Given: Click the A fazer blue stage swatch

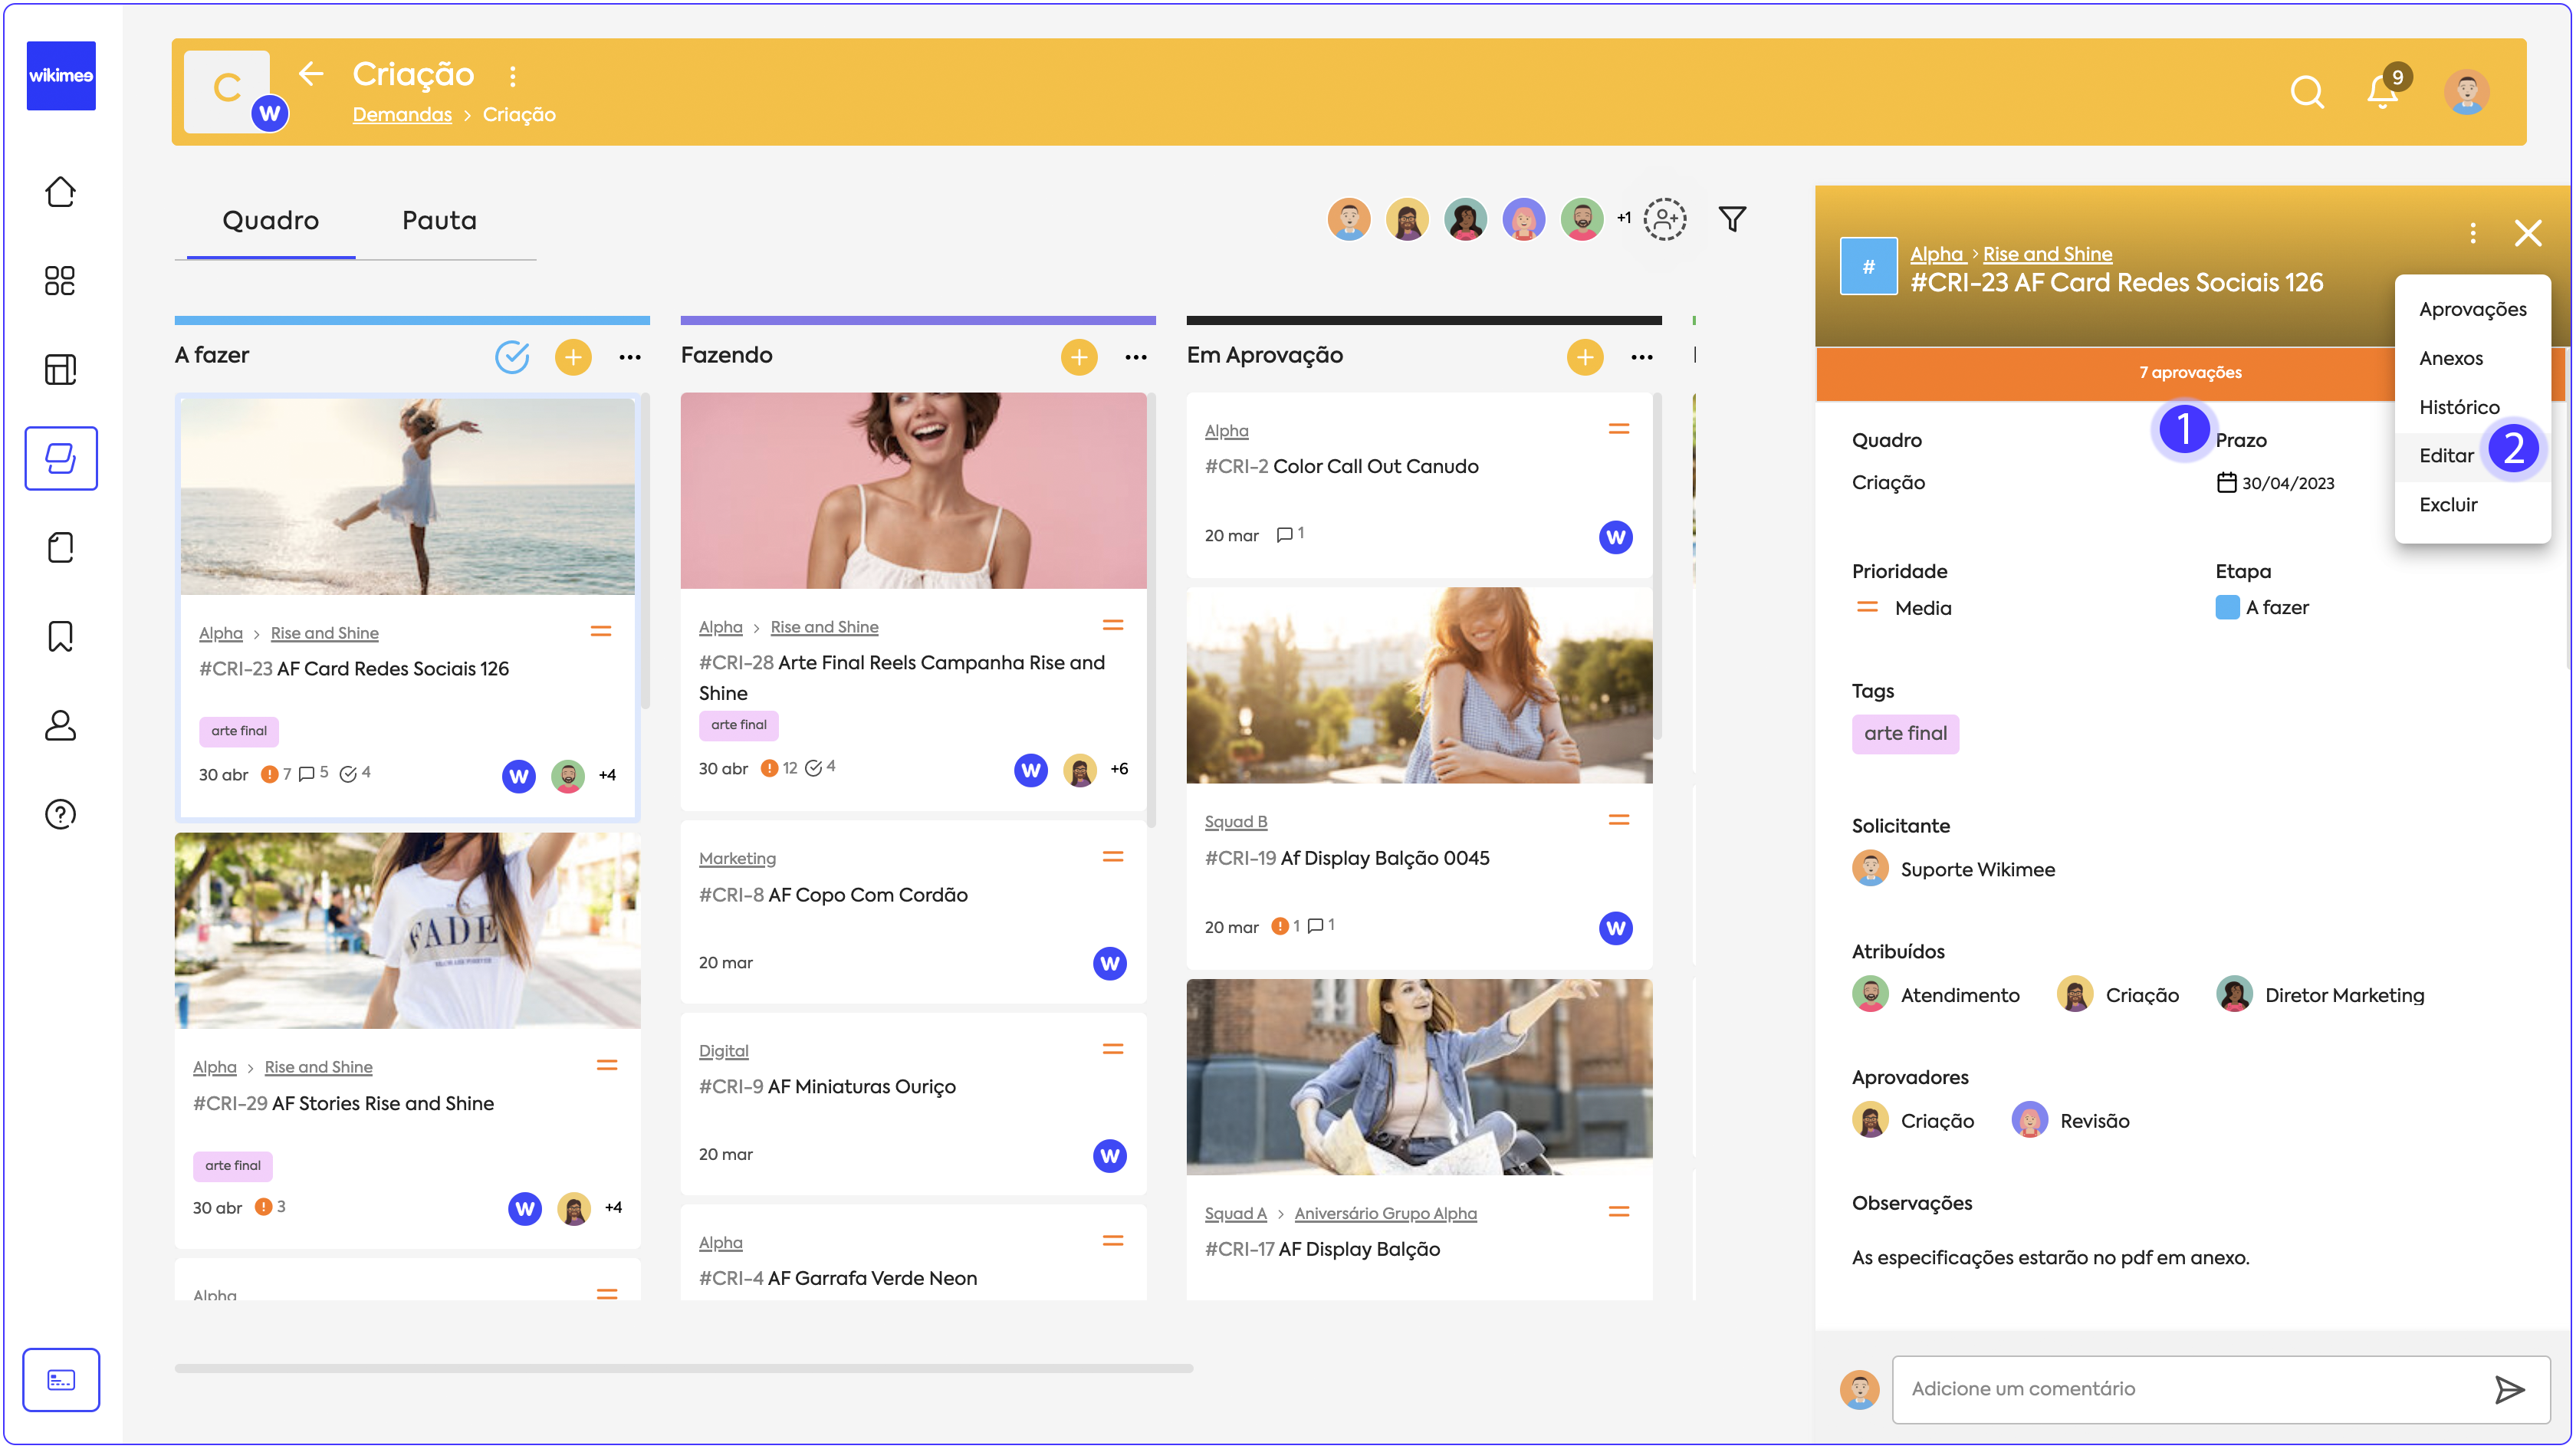Looking at the screenshot, I should point(2227,608).
